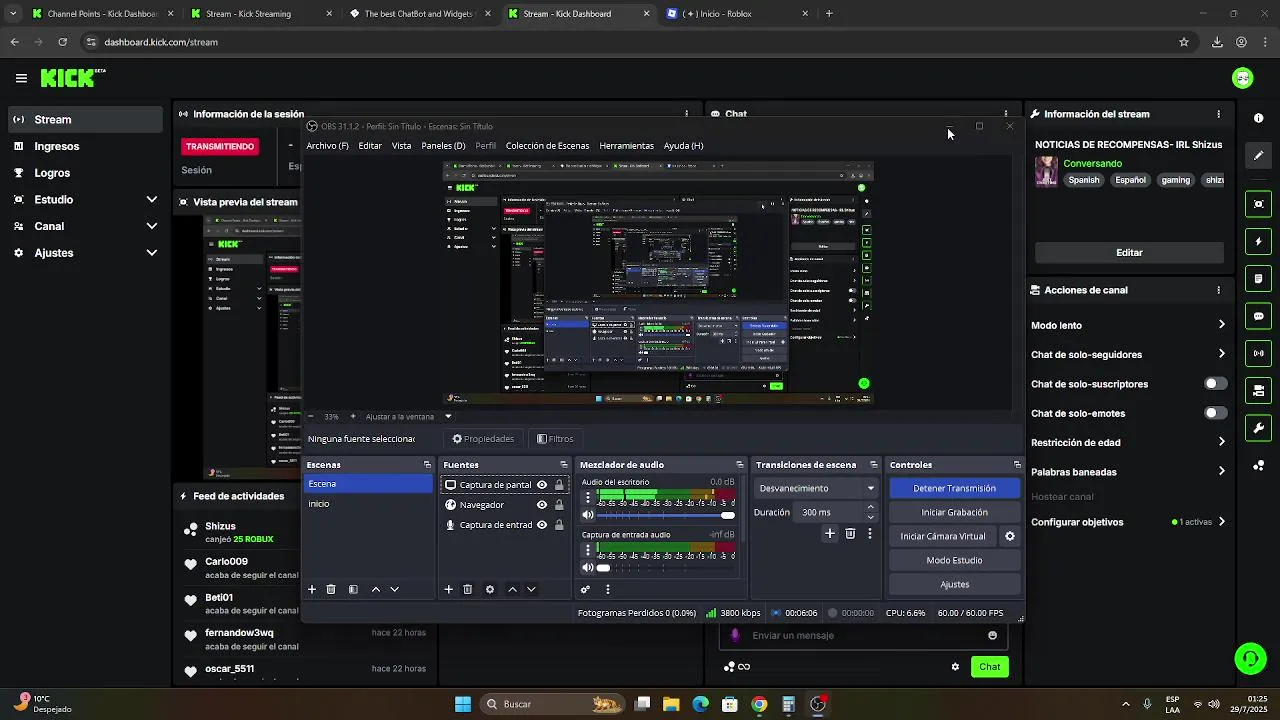Add a new scene with plus icon
This screenshot has width=1280, height=720.
(x=312, y=590)
